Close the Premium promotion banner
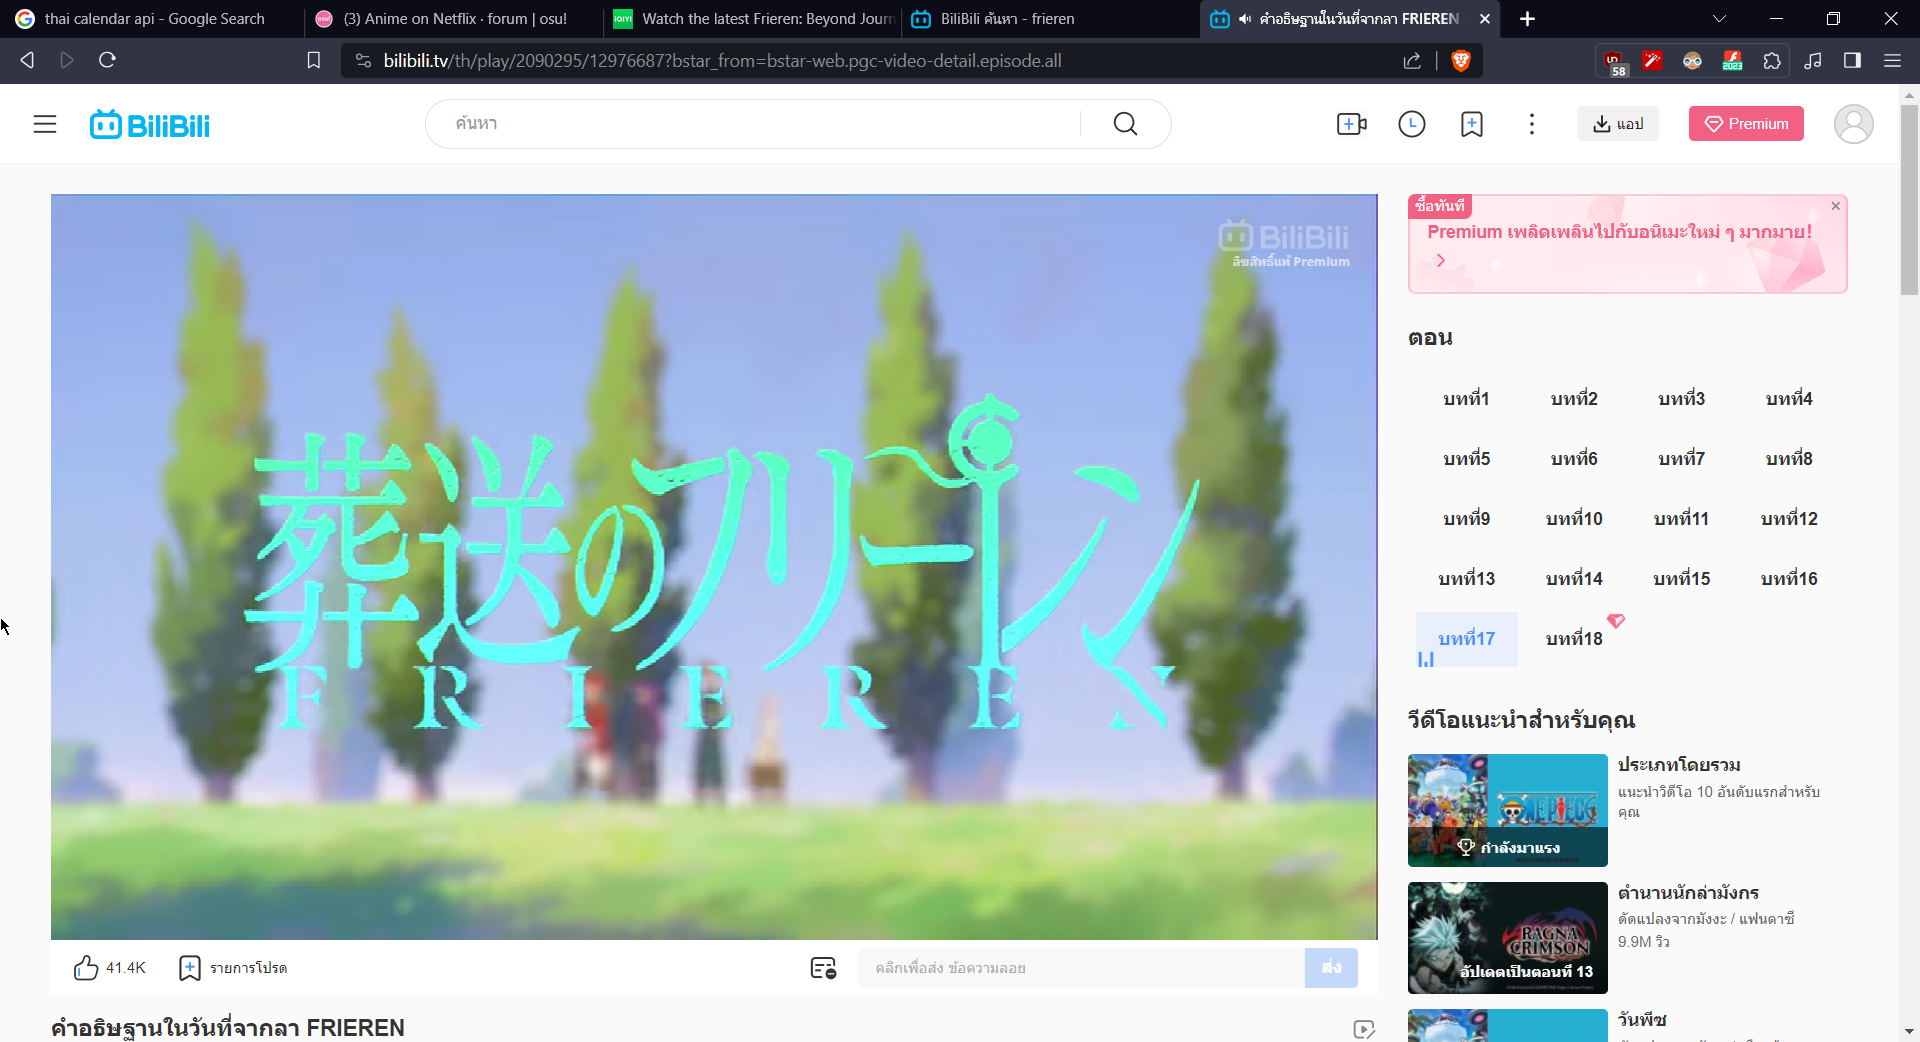1920x1042 pixels. point(1836,206)
